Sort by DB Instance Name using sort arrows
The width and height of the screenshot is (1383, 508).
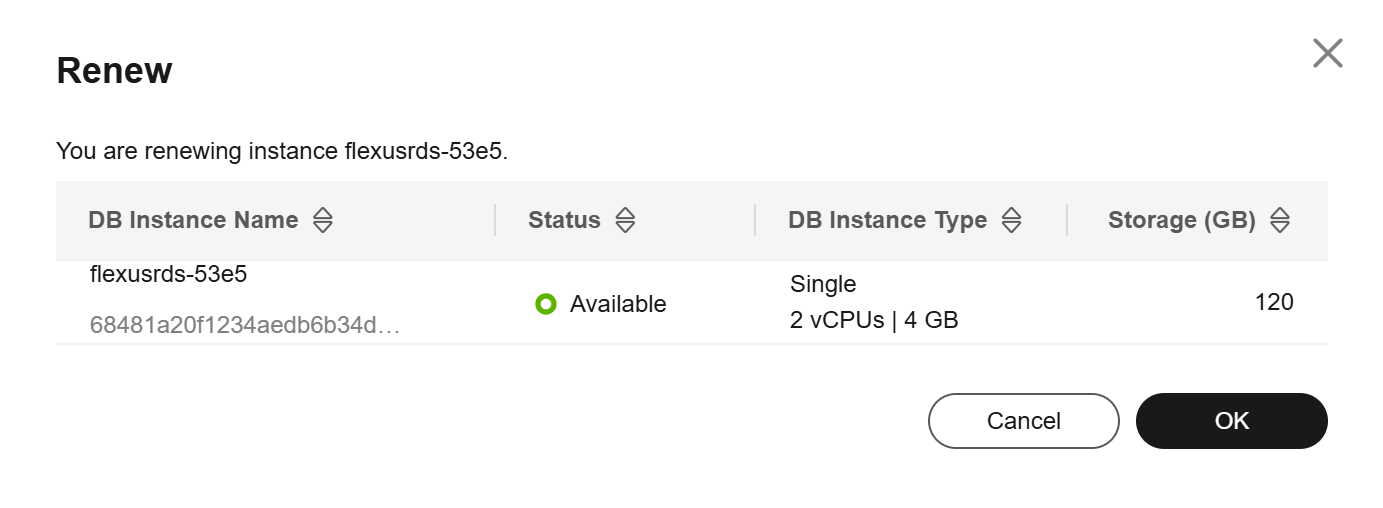point(322,221)
